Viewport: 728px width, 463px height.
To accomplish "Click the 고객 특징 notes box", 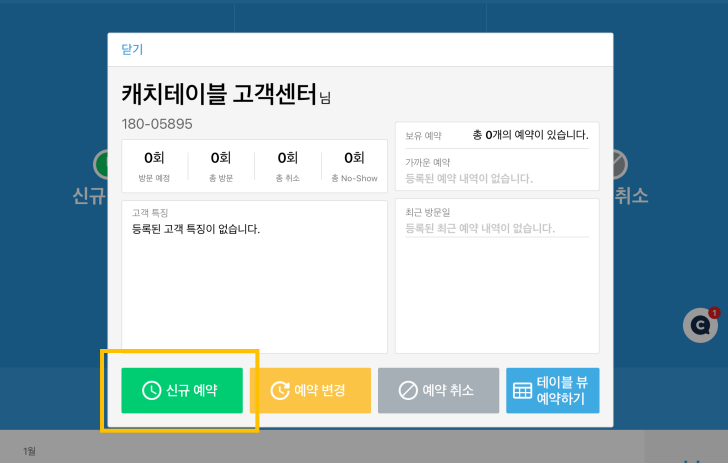I will [x=254, y=277].
